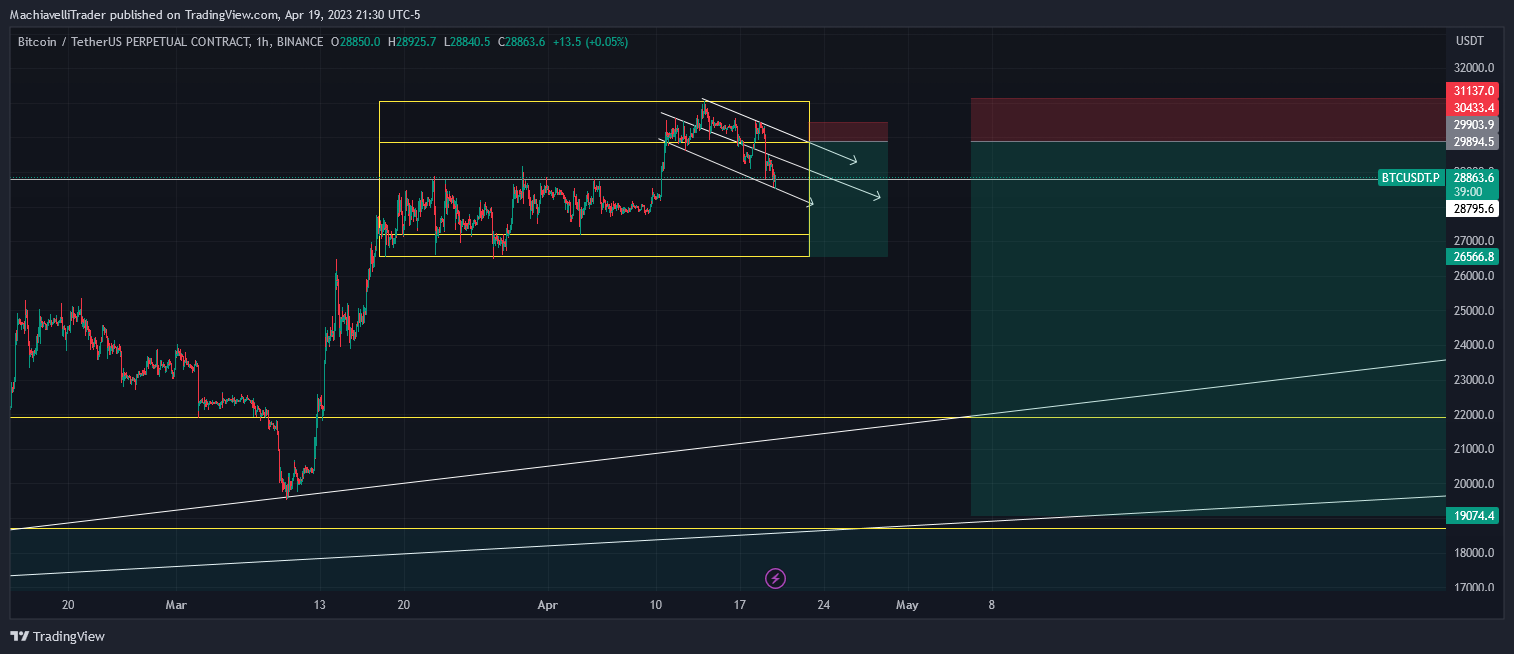
Task: Click the red 31137.0 price label
Action: click(x=1472, y=90)
